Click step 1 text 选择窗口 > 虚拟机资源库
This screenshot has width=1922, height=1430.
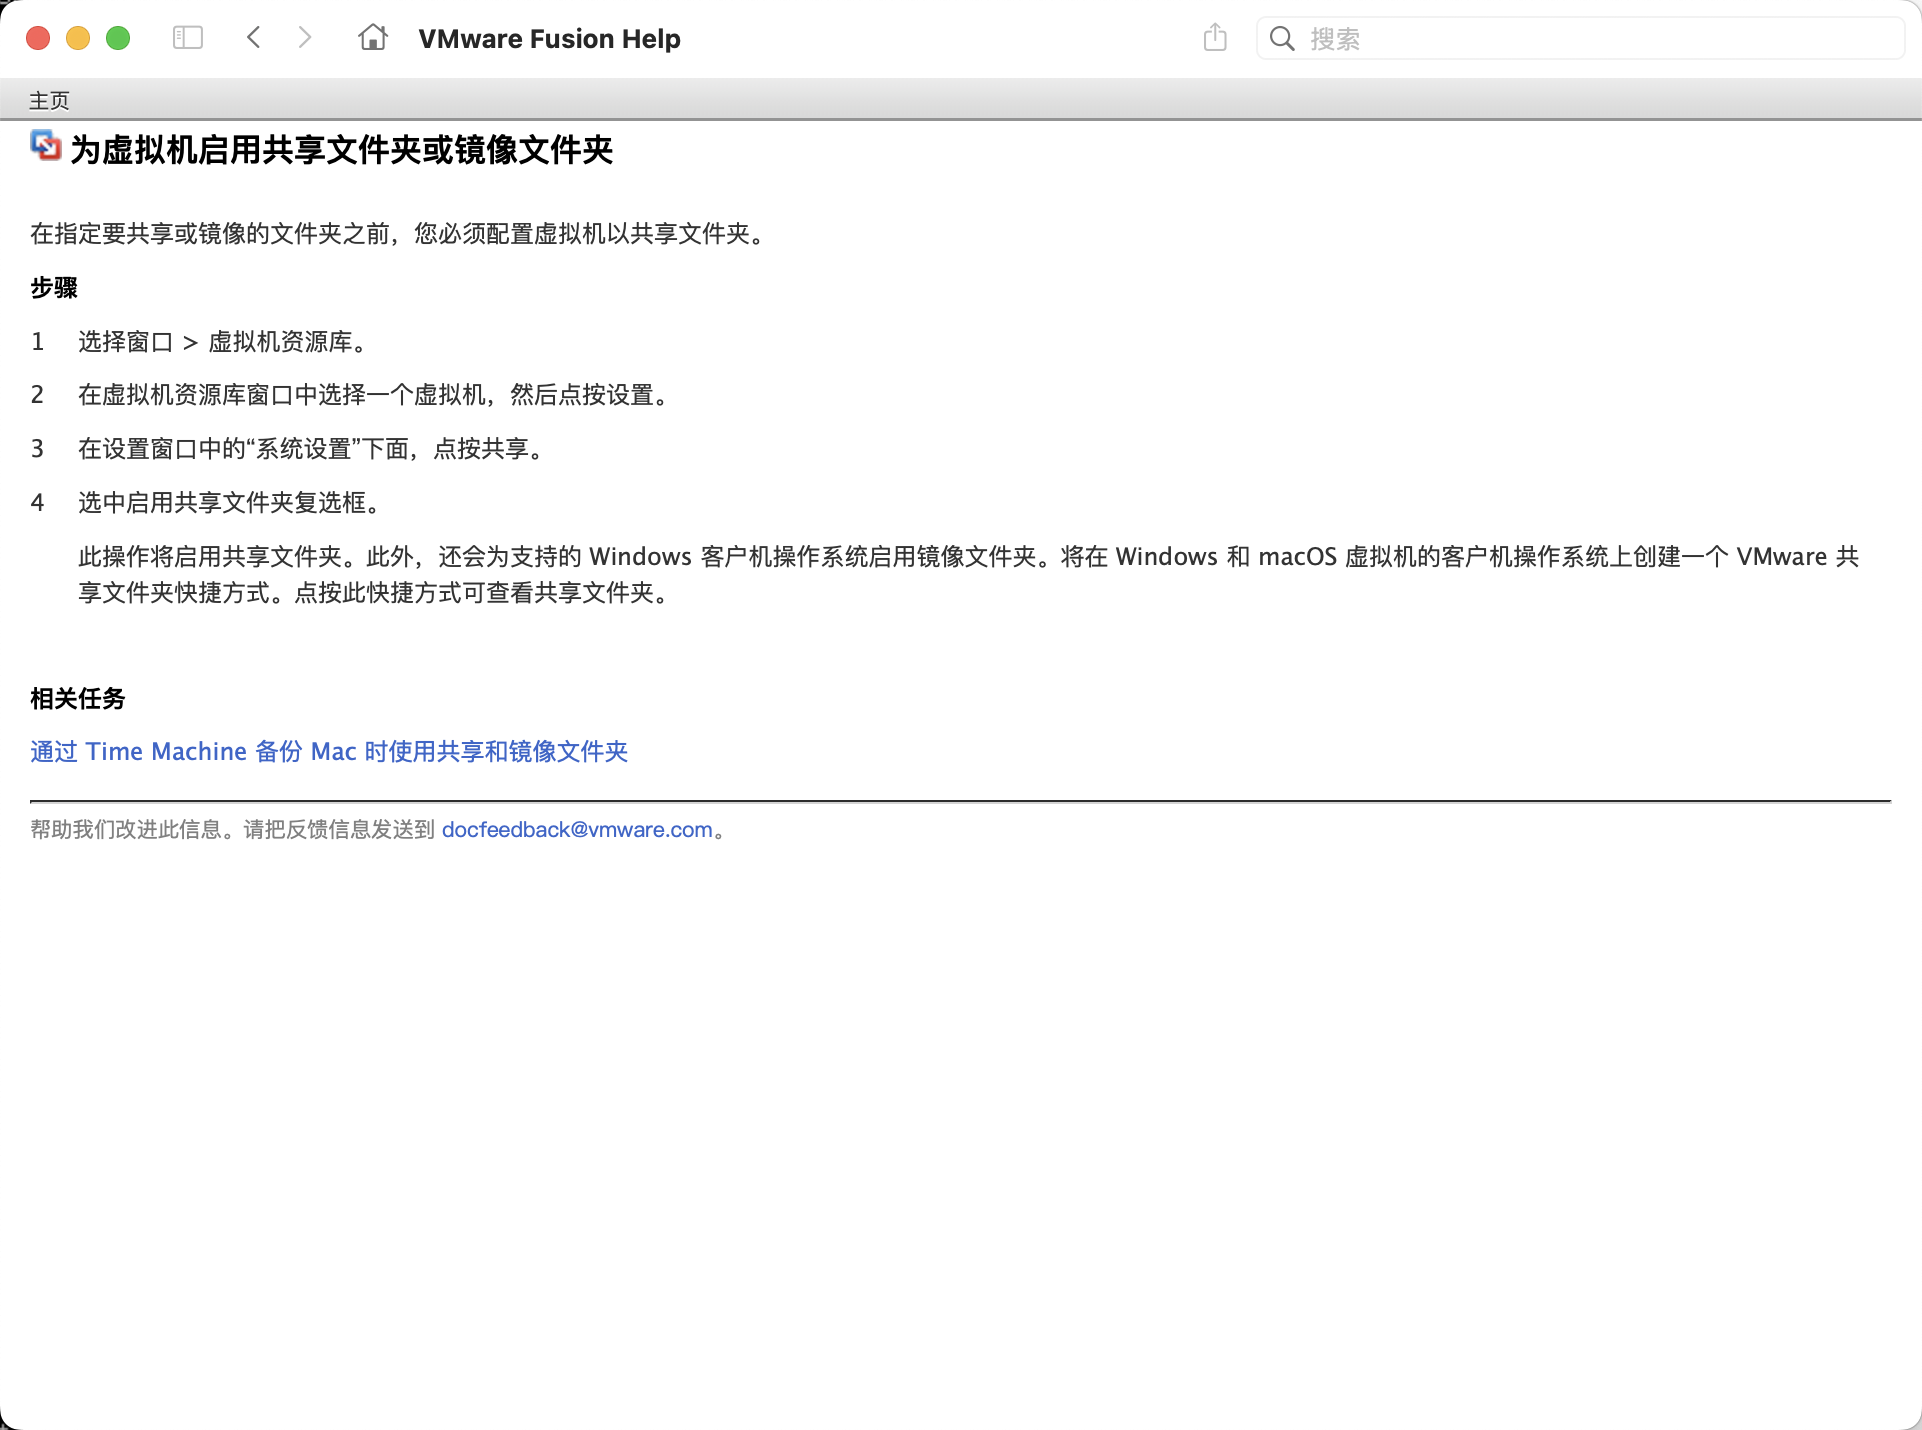coord(222,342)
